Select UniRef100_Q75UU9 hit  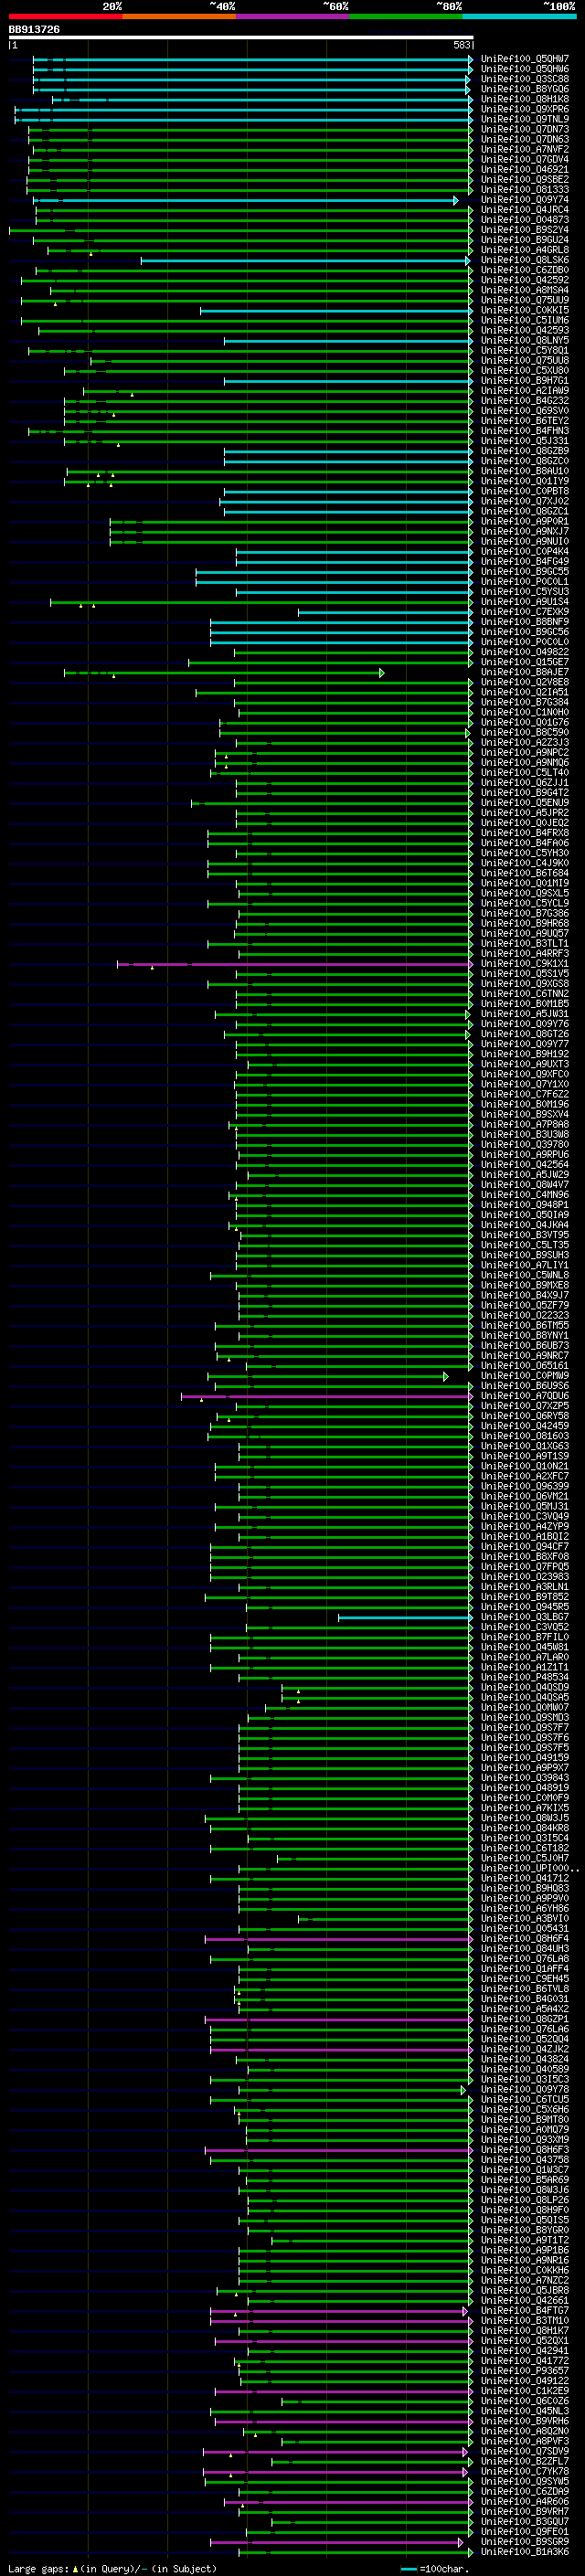pyautogui.click(x=525, y=300)
